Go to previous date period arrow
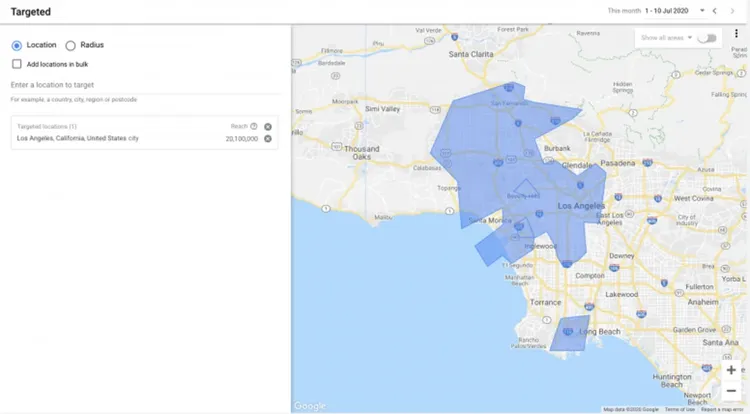The height and width of the screenshot is (414, 750). [x=715, y=11]
